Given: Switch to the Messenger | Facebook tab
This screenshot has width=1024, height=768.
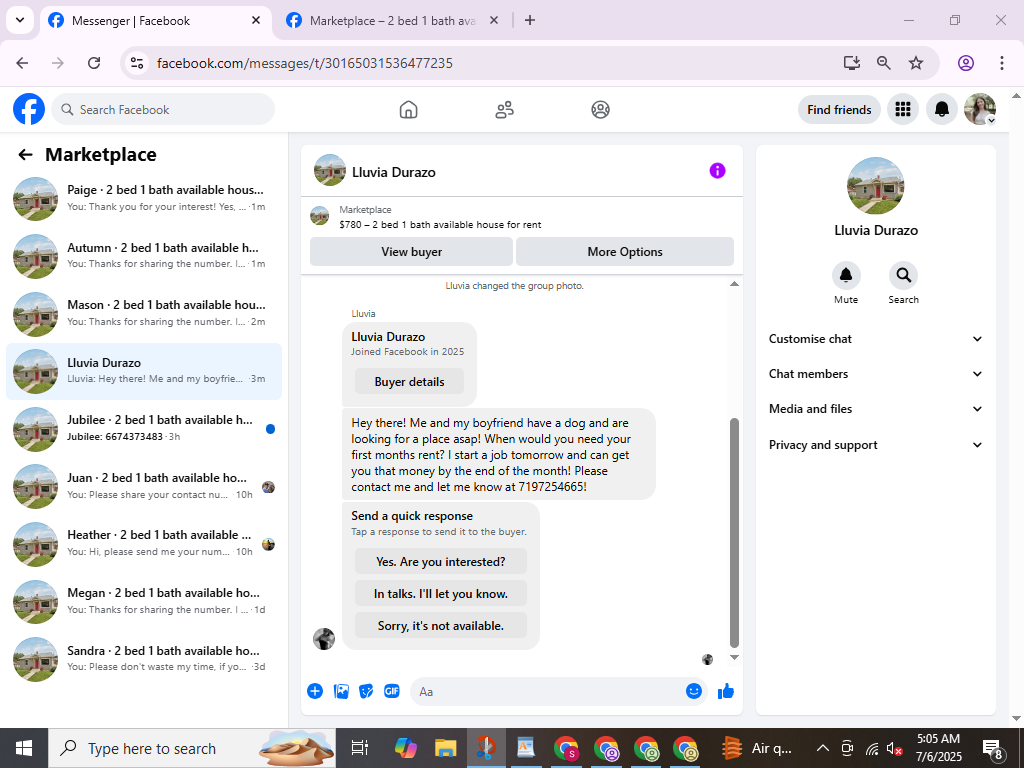Looking at the screenshot, I should 155,21.
